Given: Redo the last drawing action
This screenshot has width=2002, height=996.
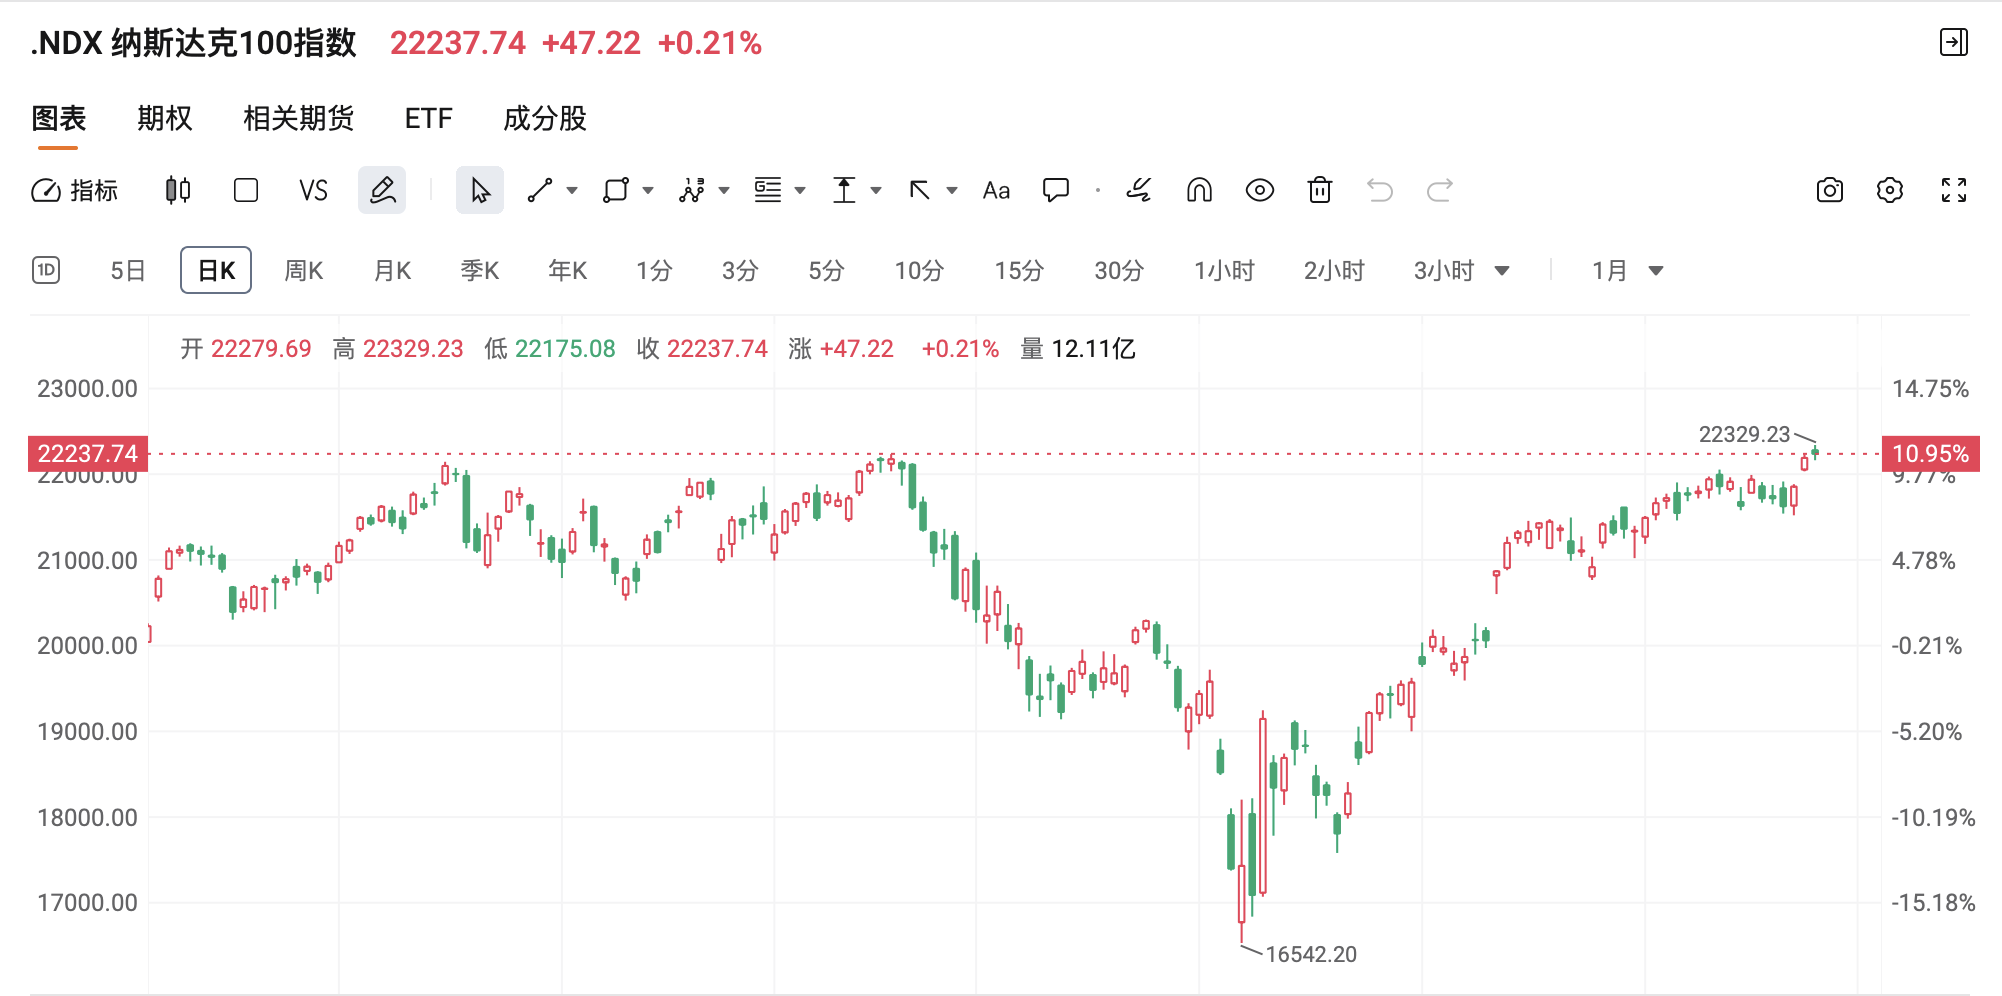Looking at the screenshot, I should [1440, 190].
